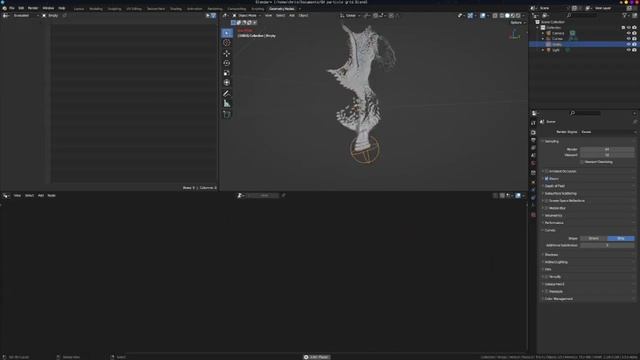640x360 pixels.
Task: Select the Cursor tool in viewport toolbar
Action: pos(227,43)
